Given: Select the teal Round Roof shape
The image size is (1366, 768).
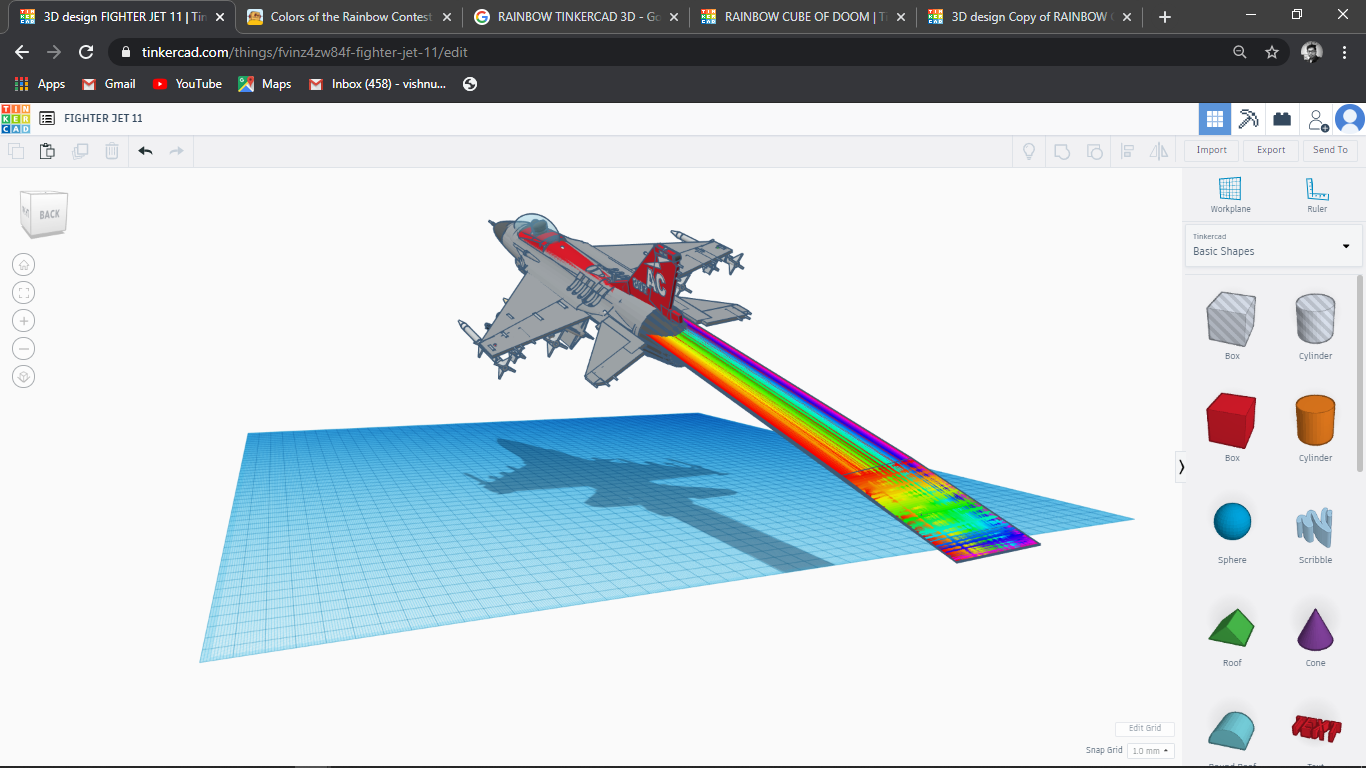Looking at the screenshot, I should click(1232, 732).
